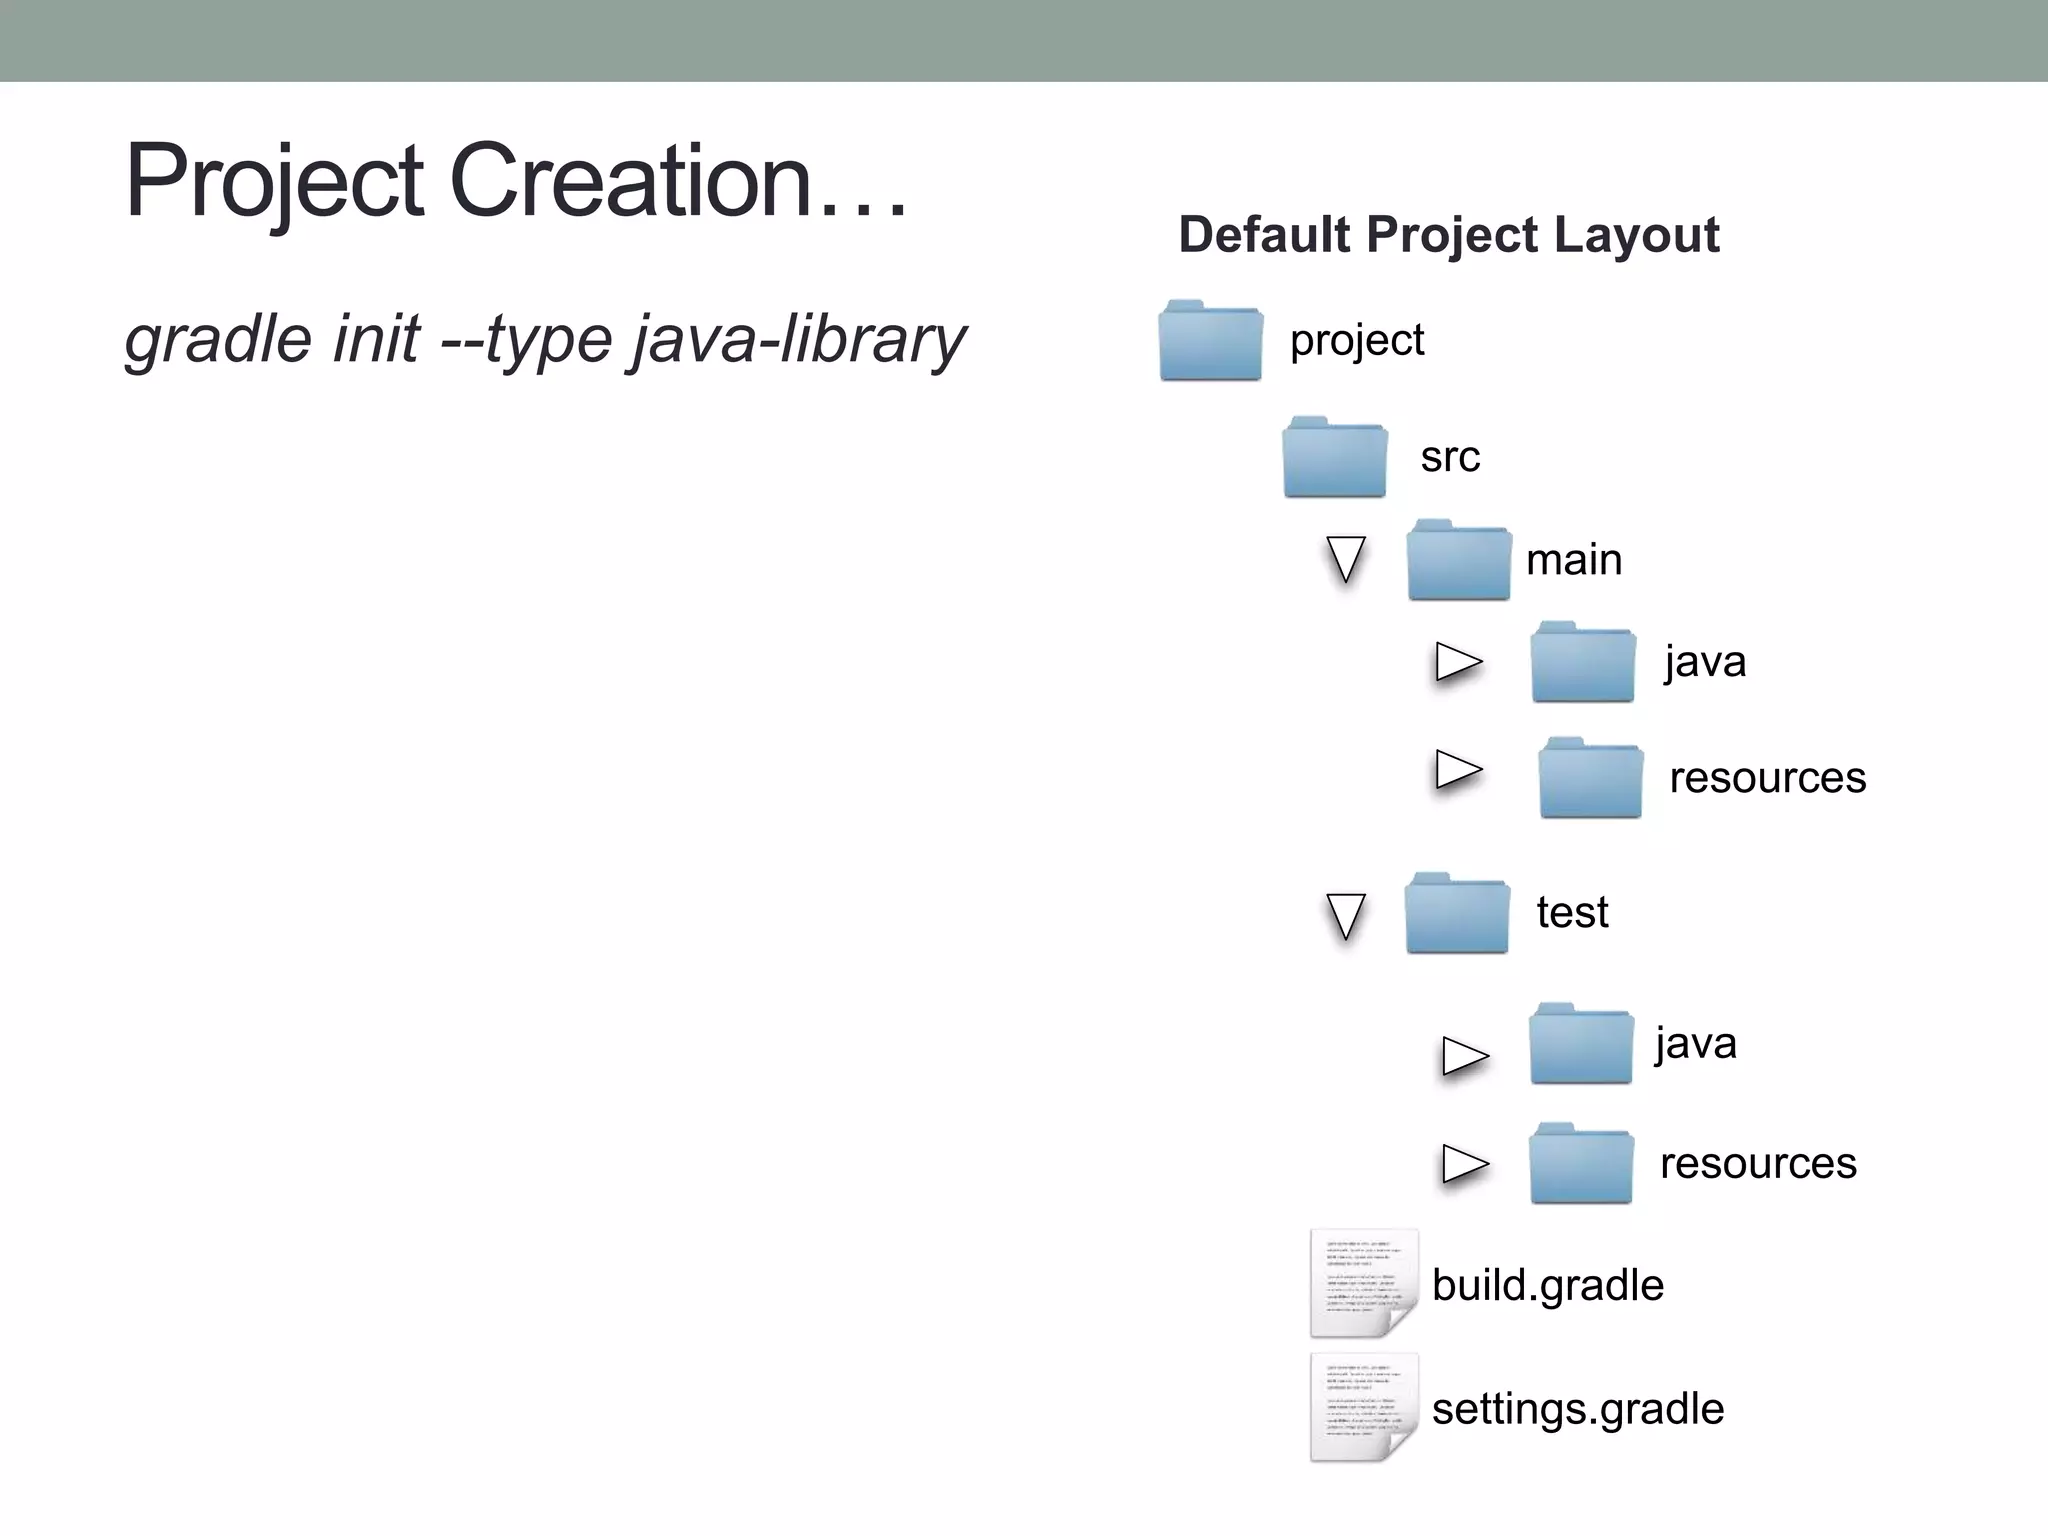The image size is (2048, 1536).
Task: Expand the resources folder triangle under main
Action: (x=1459, y=769)
